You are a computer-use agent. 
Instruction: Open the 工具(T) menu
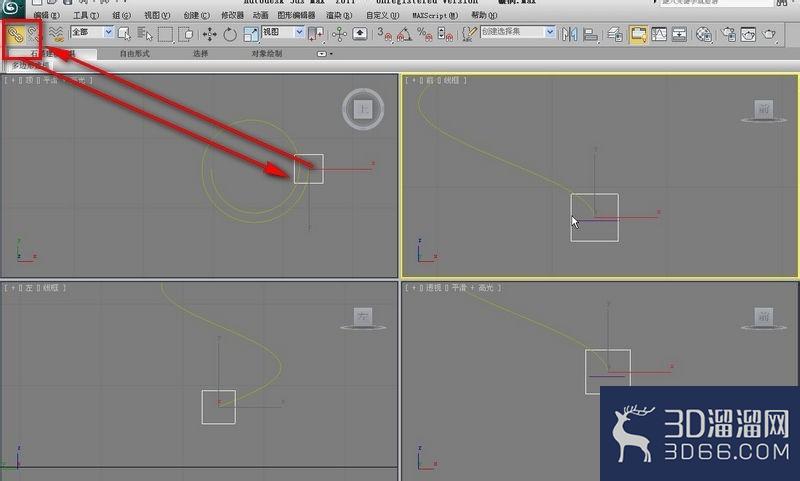86,15
